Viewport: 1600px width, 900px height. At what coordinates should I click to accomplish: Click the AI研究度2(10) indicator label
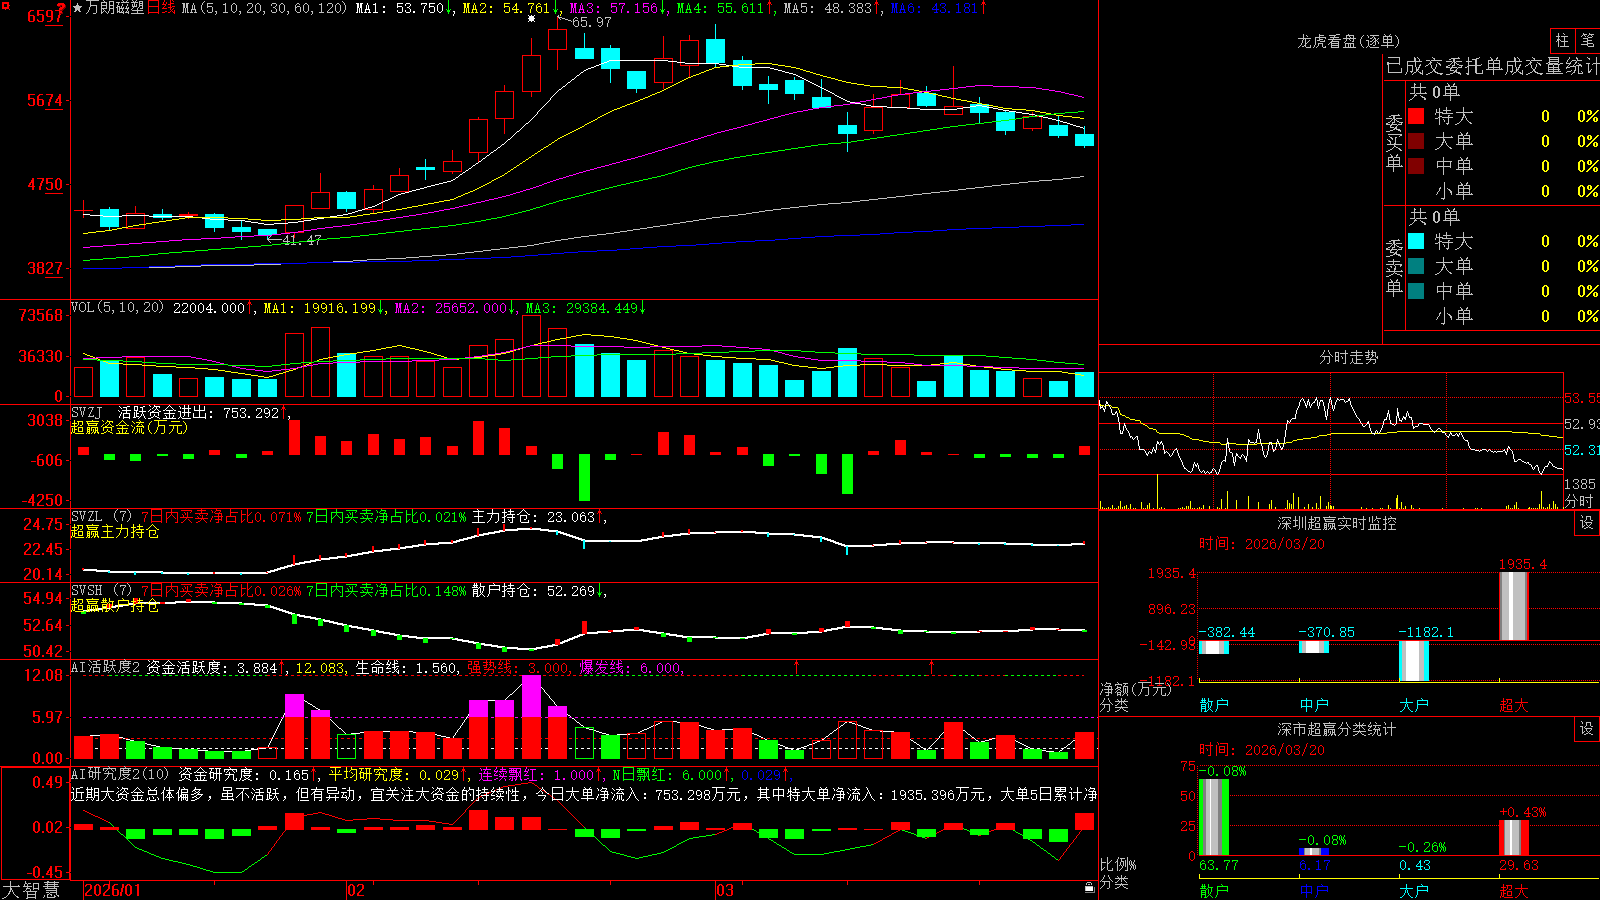point(120,774)
